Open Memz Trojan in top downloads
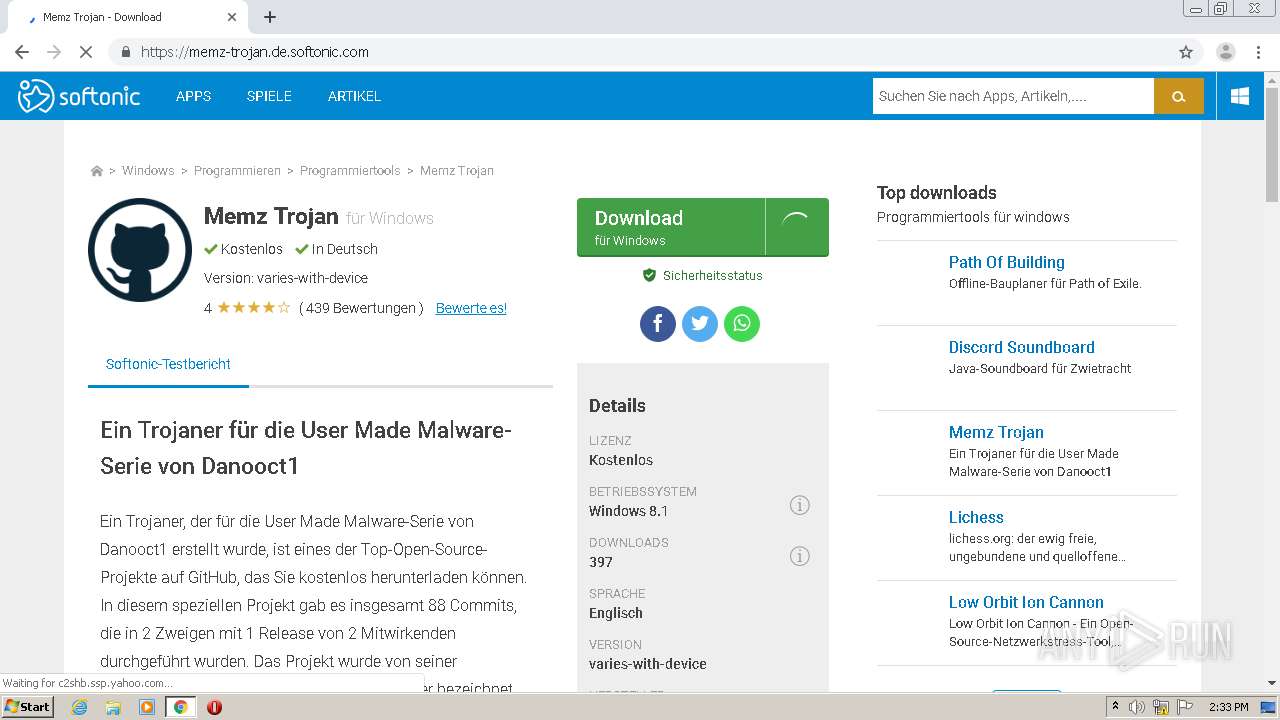The height and width of the screenshot is (720, 1280). click(996, 432)
